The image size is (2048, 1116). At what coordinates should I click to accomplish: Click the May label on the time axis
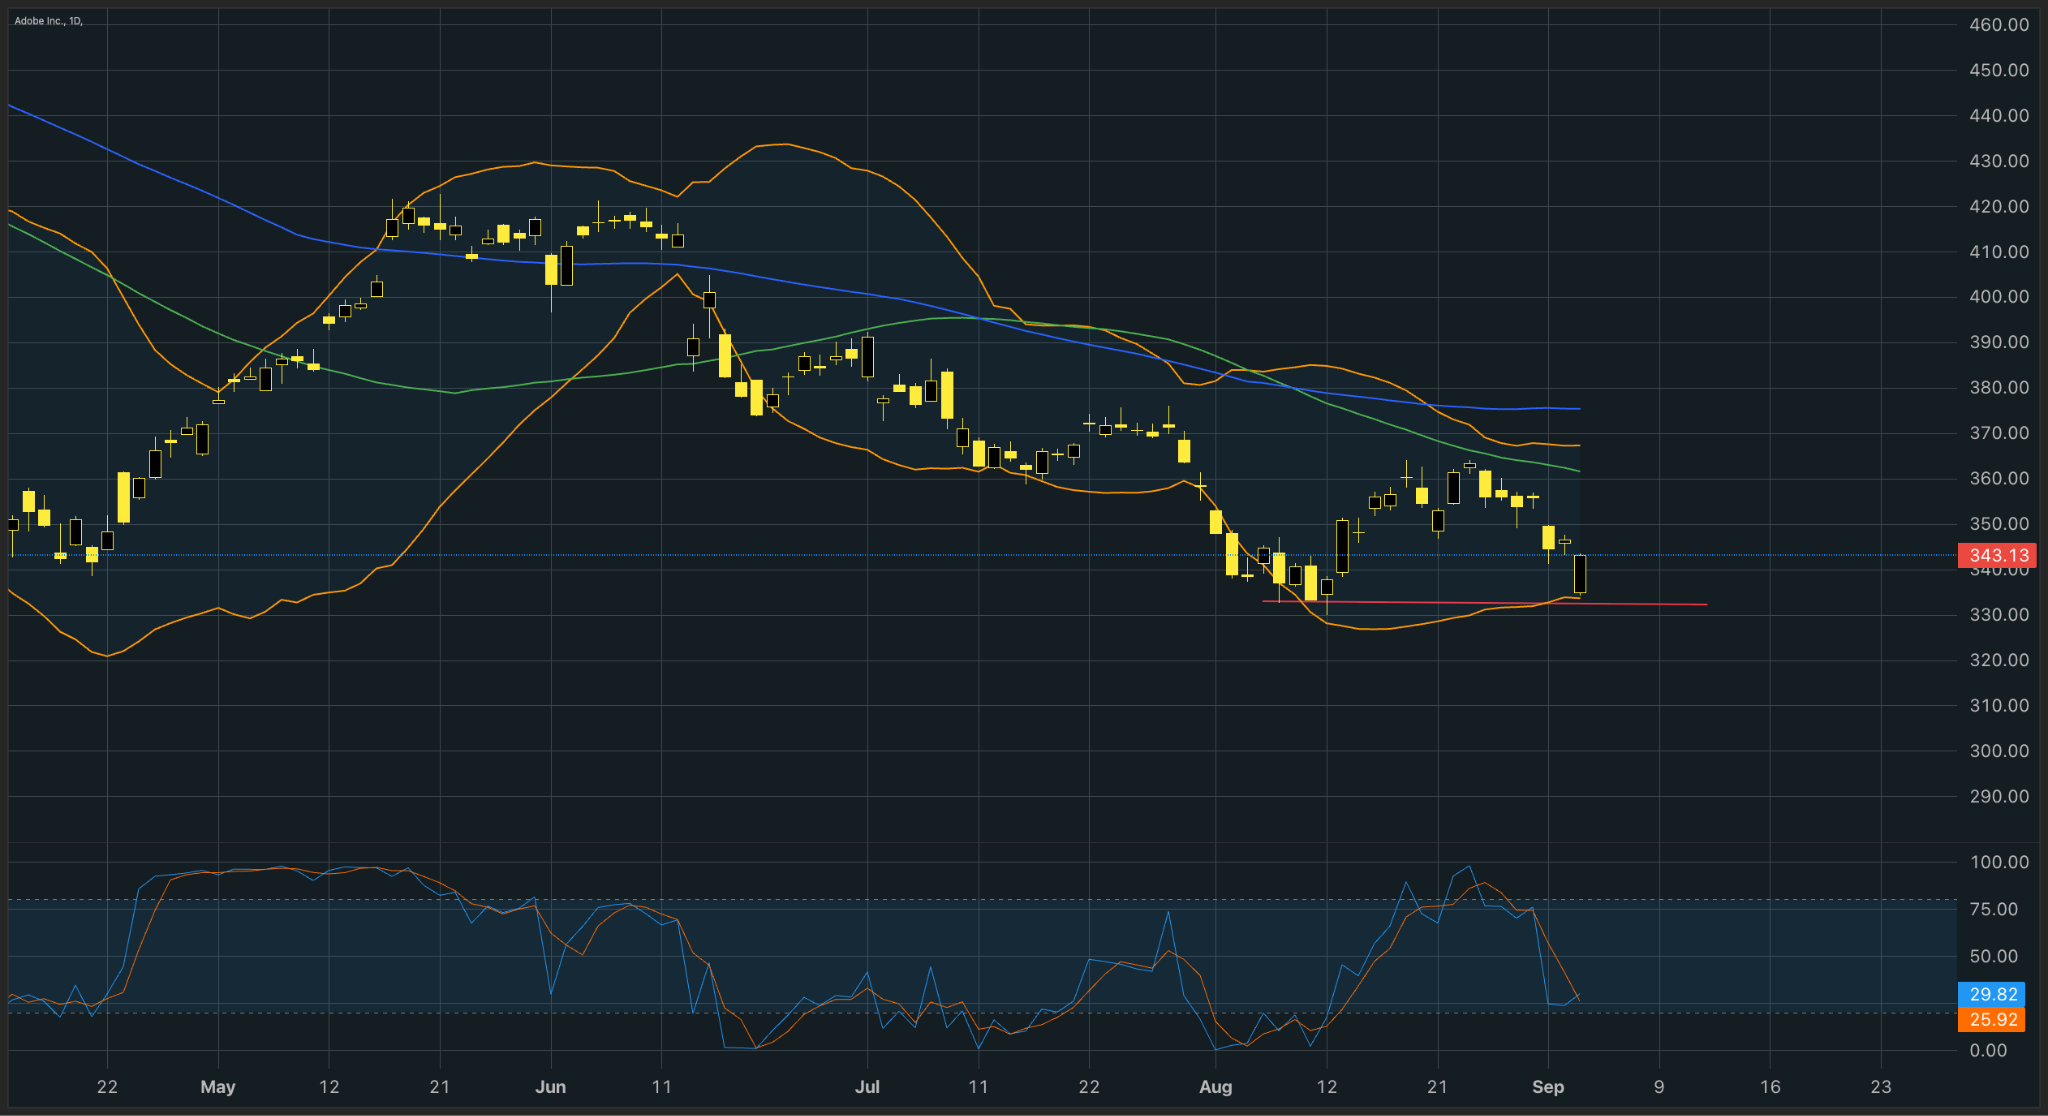pyautogui.click(x=218, y=1087)
